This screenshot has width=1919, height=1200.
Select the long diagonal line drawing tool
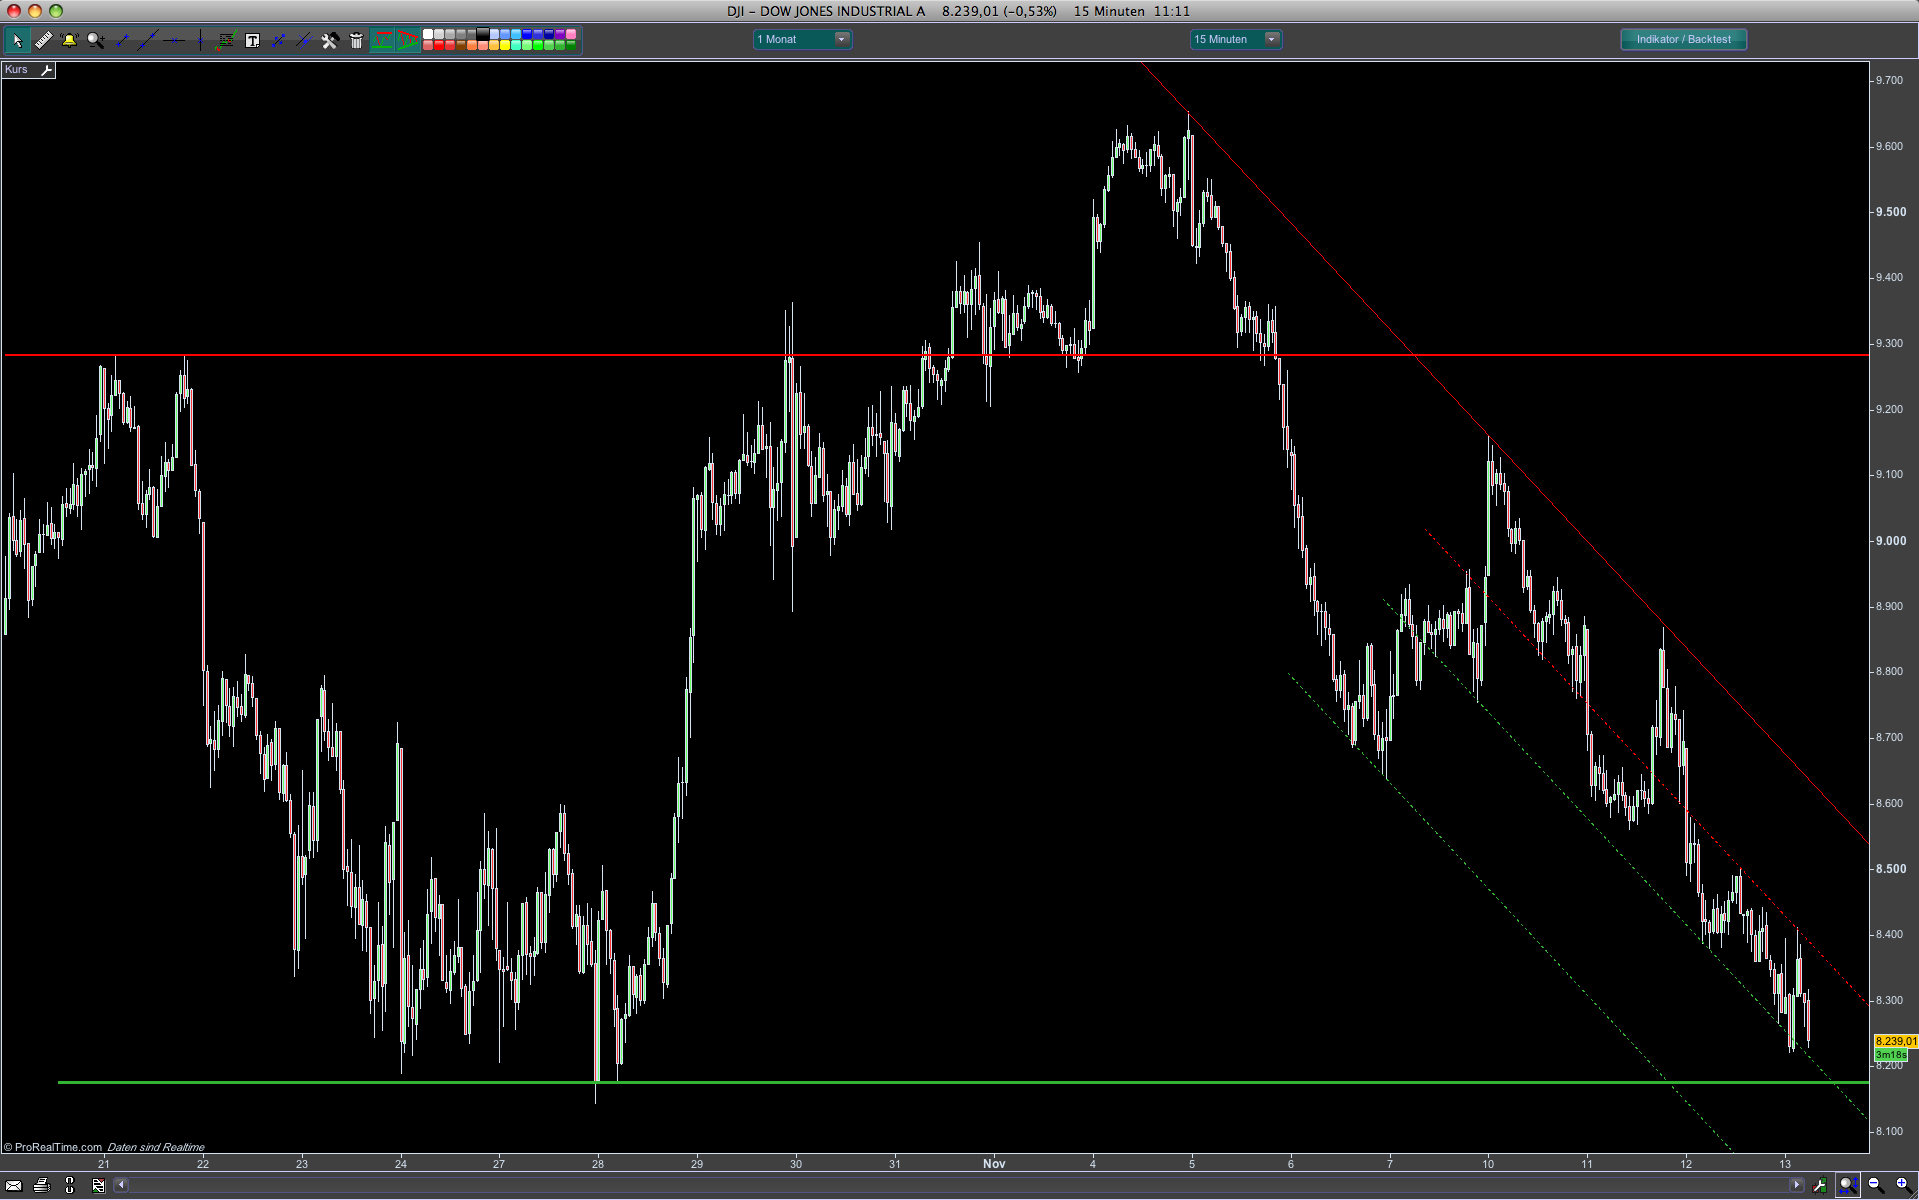coord(148,40)
